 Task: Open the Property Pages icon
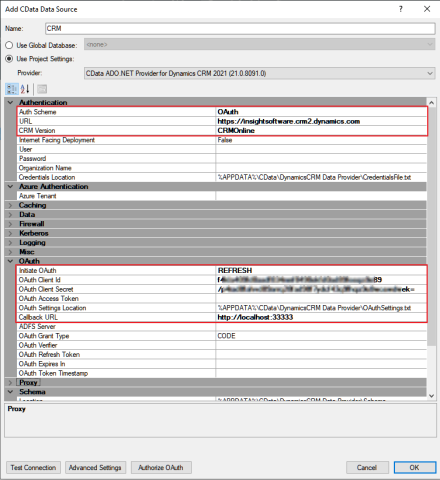point(42,89)
